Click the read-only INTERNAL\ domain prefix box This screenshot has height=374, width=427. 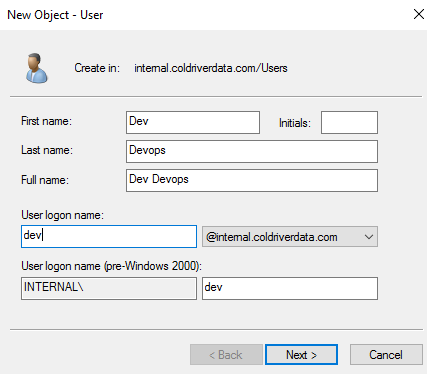click(x=109, y=288)
